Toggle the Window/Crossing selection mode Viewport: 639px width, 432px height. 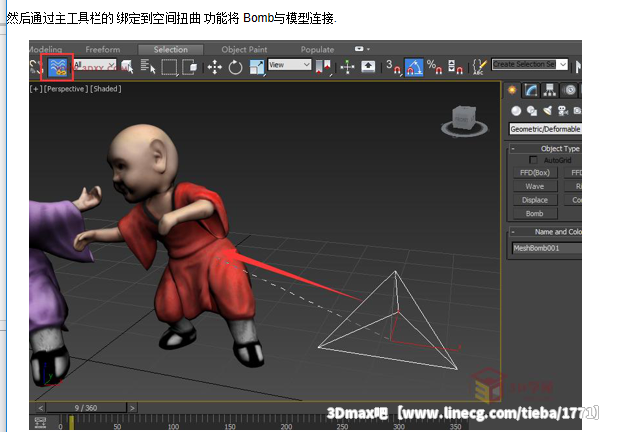pos(190,67)
